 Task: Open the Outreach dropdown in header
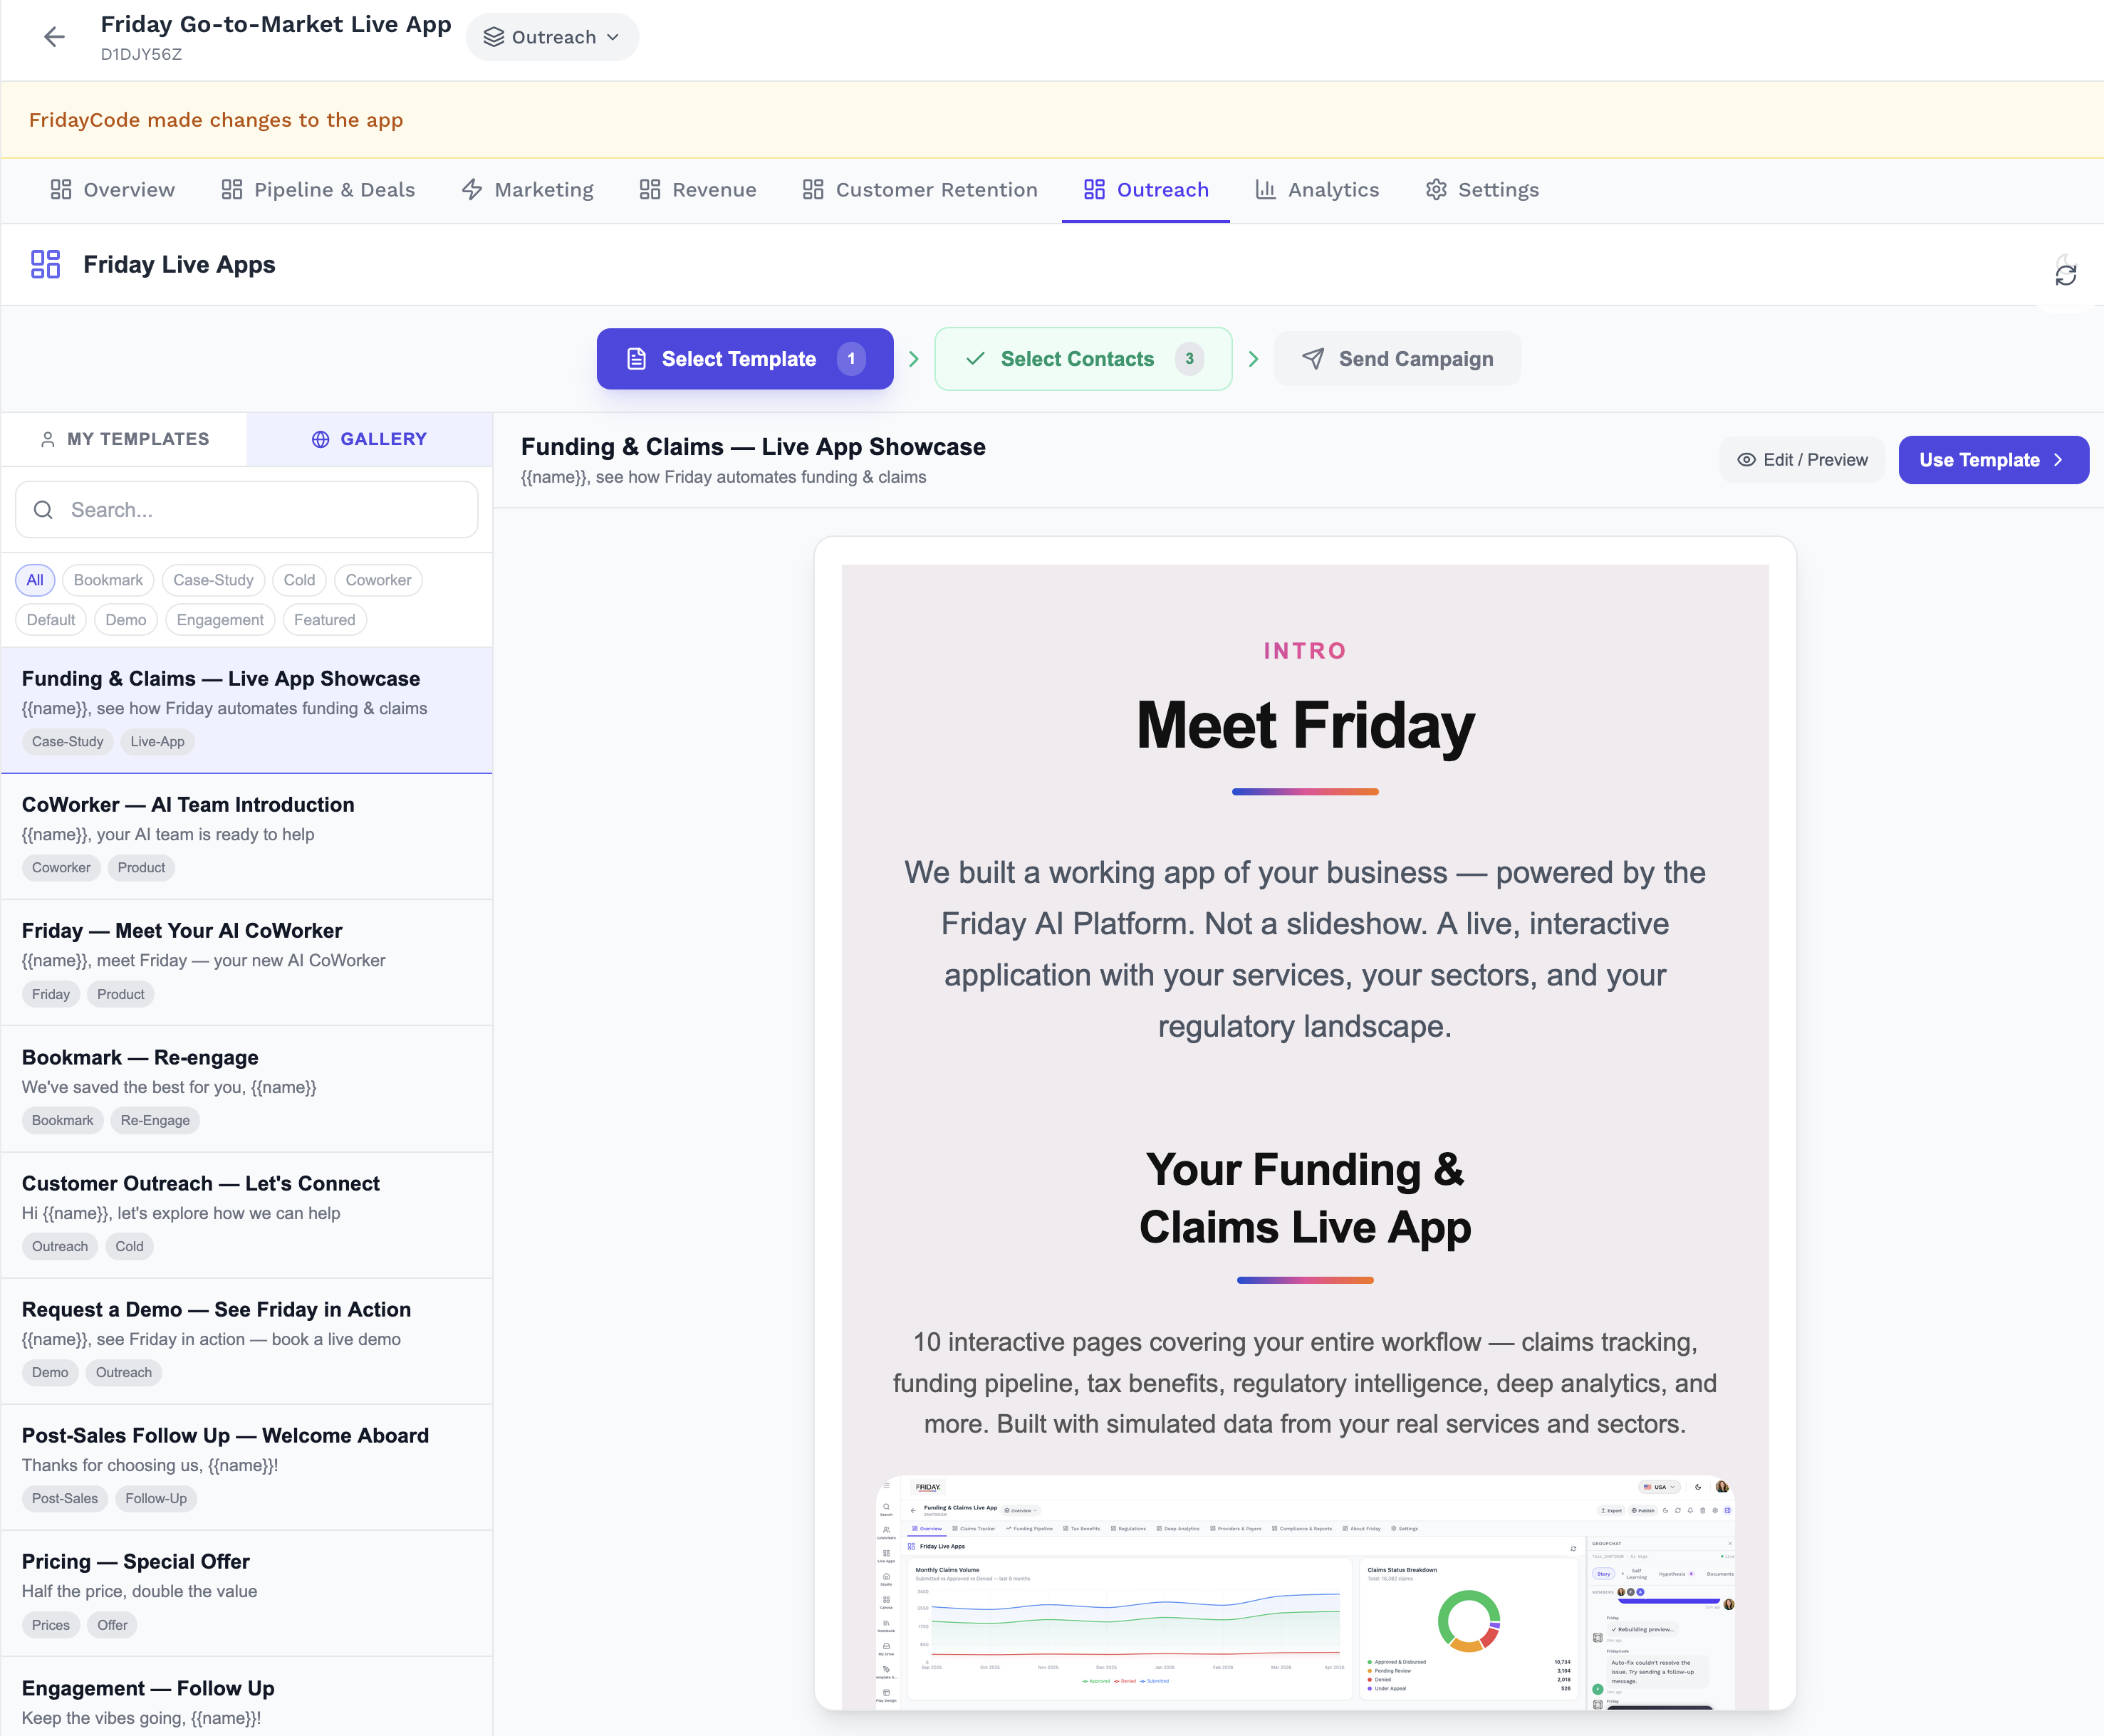(552, 37)
